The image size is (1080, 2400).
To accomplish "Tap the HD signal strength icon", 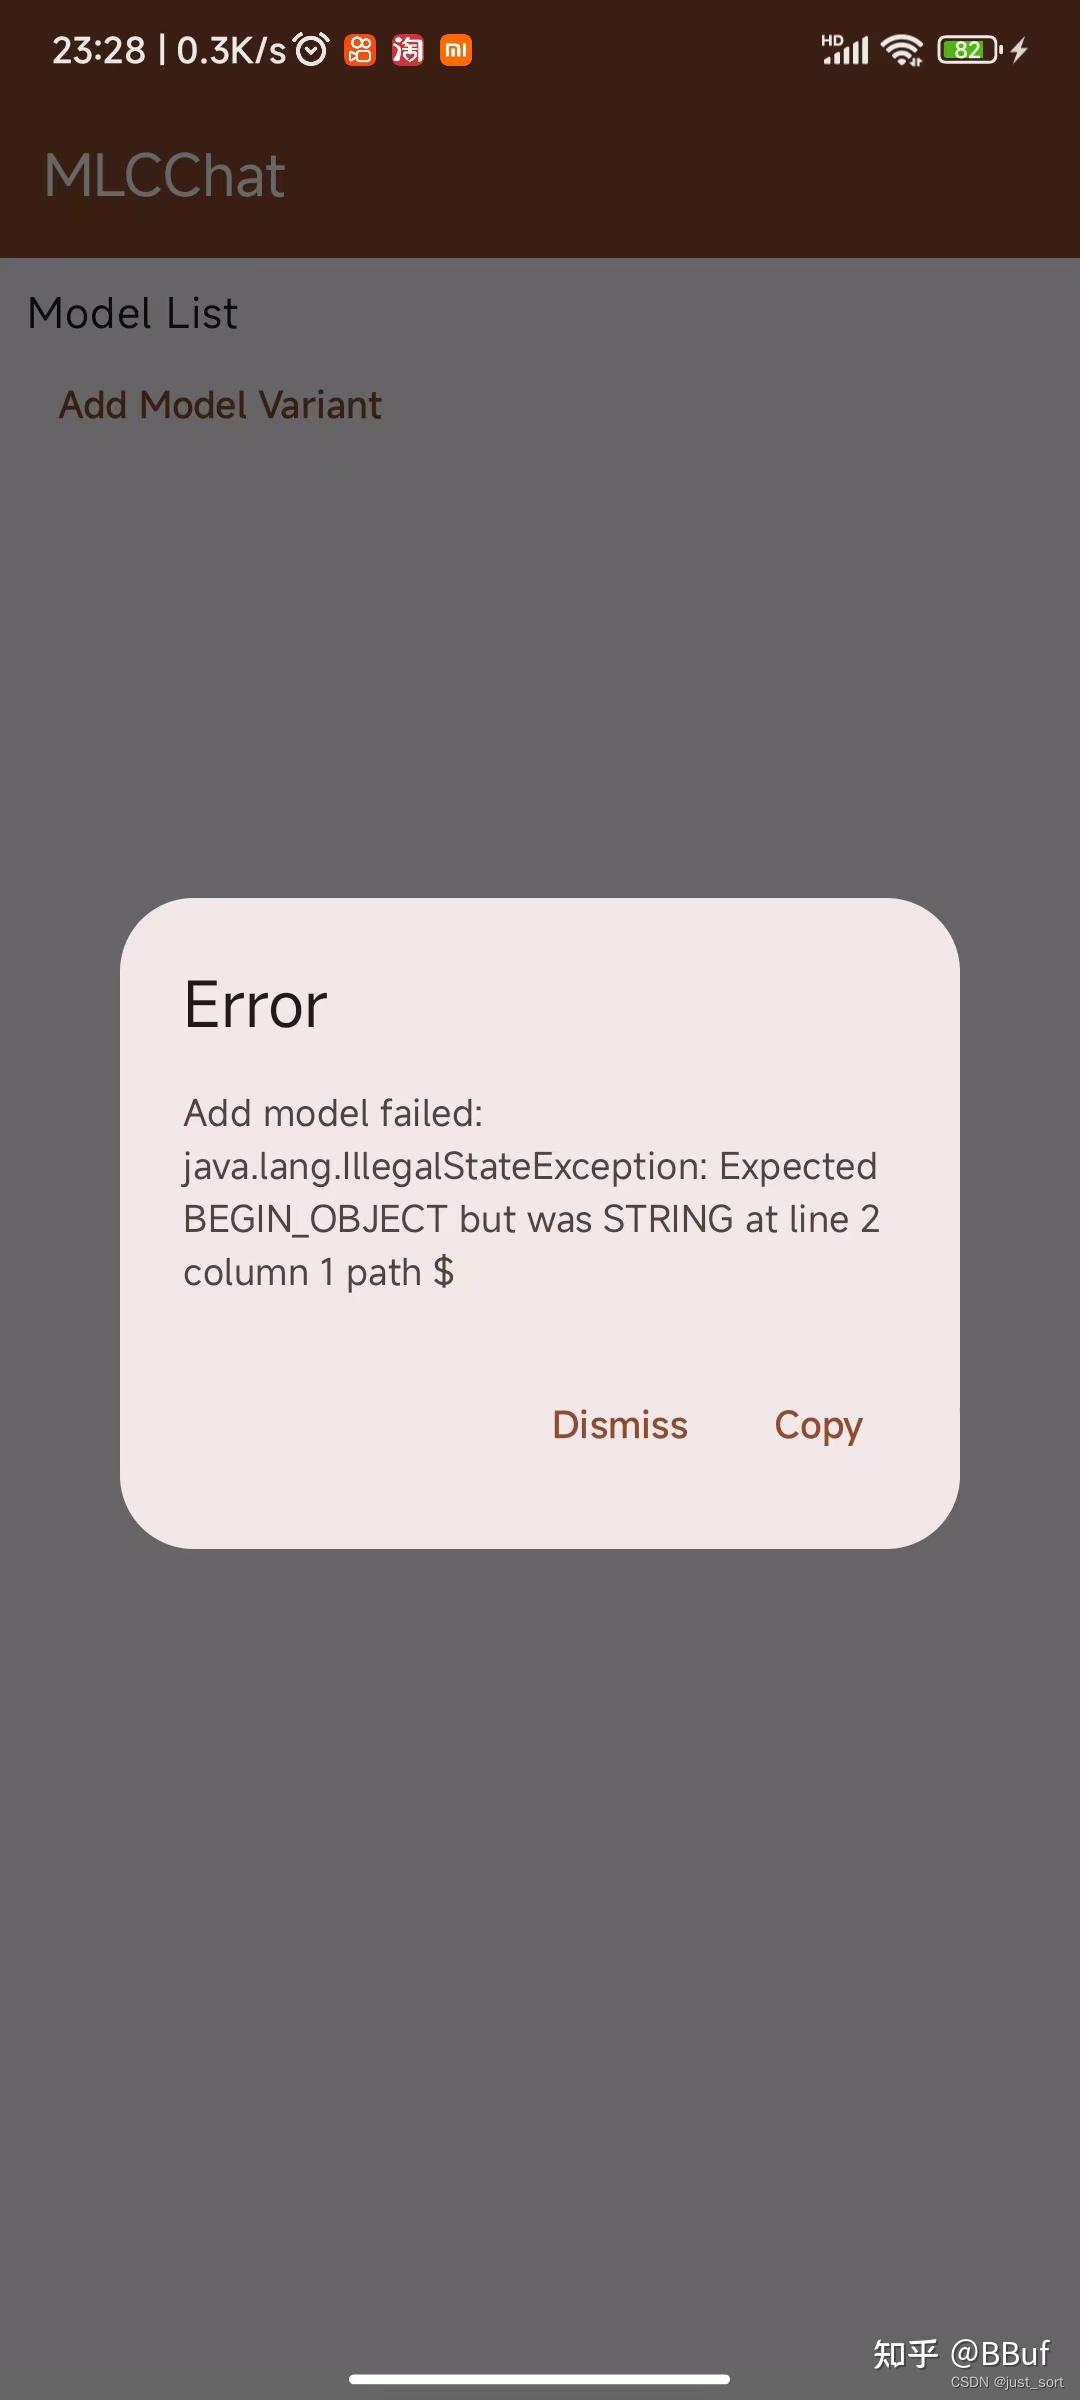I will tap(845, 49).
